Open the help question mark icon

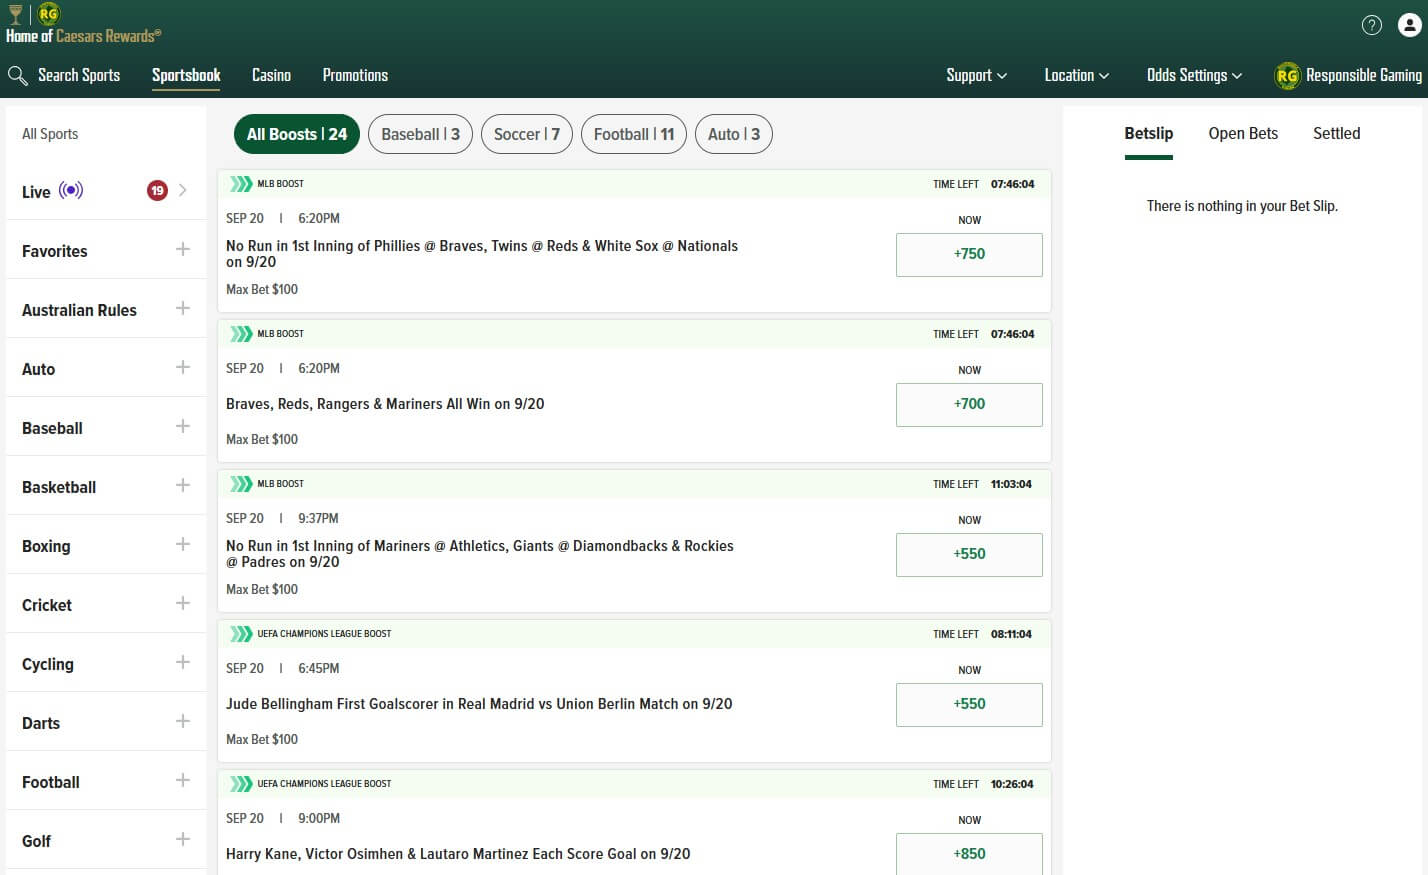point(1372,26)
